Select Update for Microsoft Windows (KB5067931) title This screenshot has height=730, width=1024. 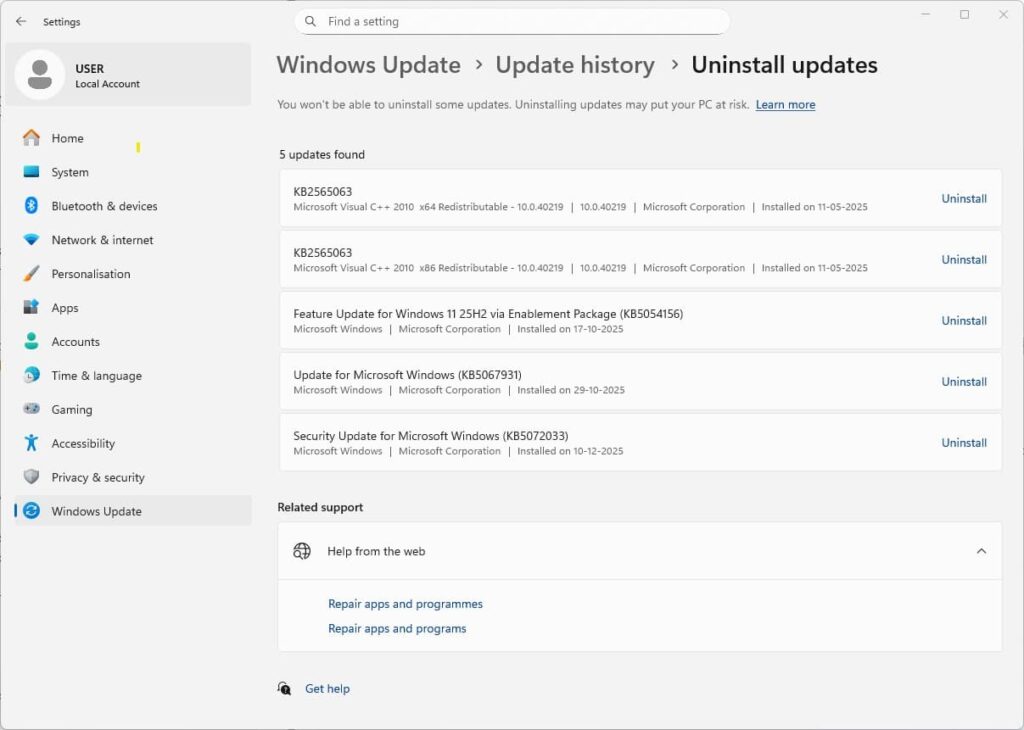(x=408, y=375)
